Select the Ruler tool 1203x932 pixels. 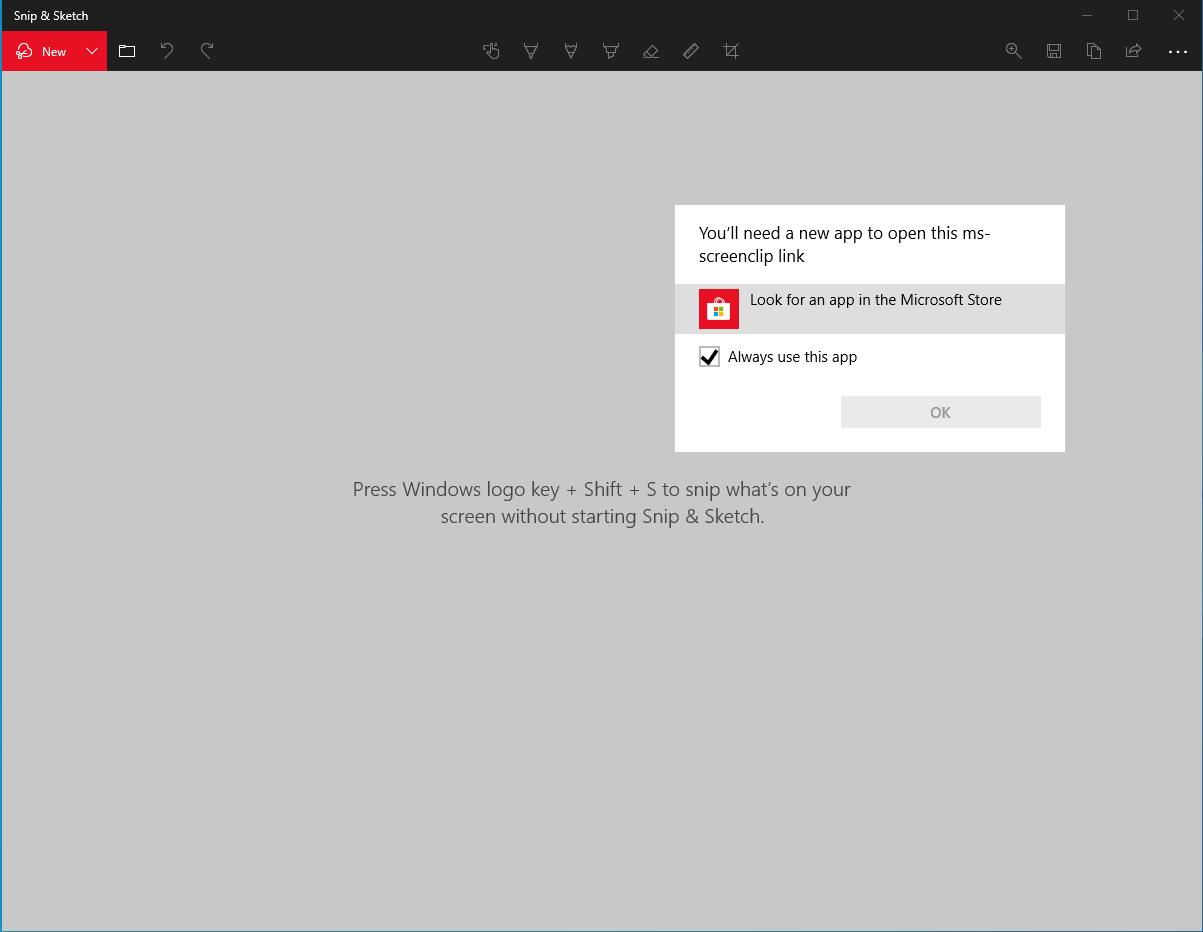(691, 51)
